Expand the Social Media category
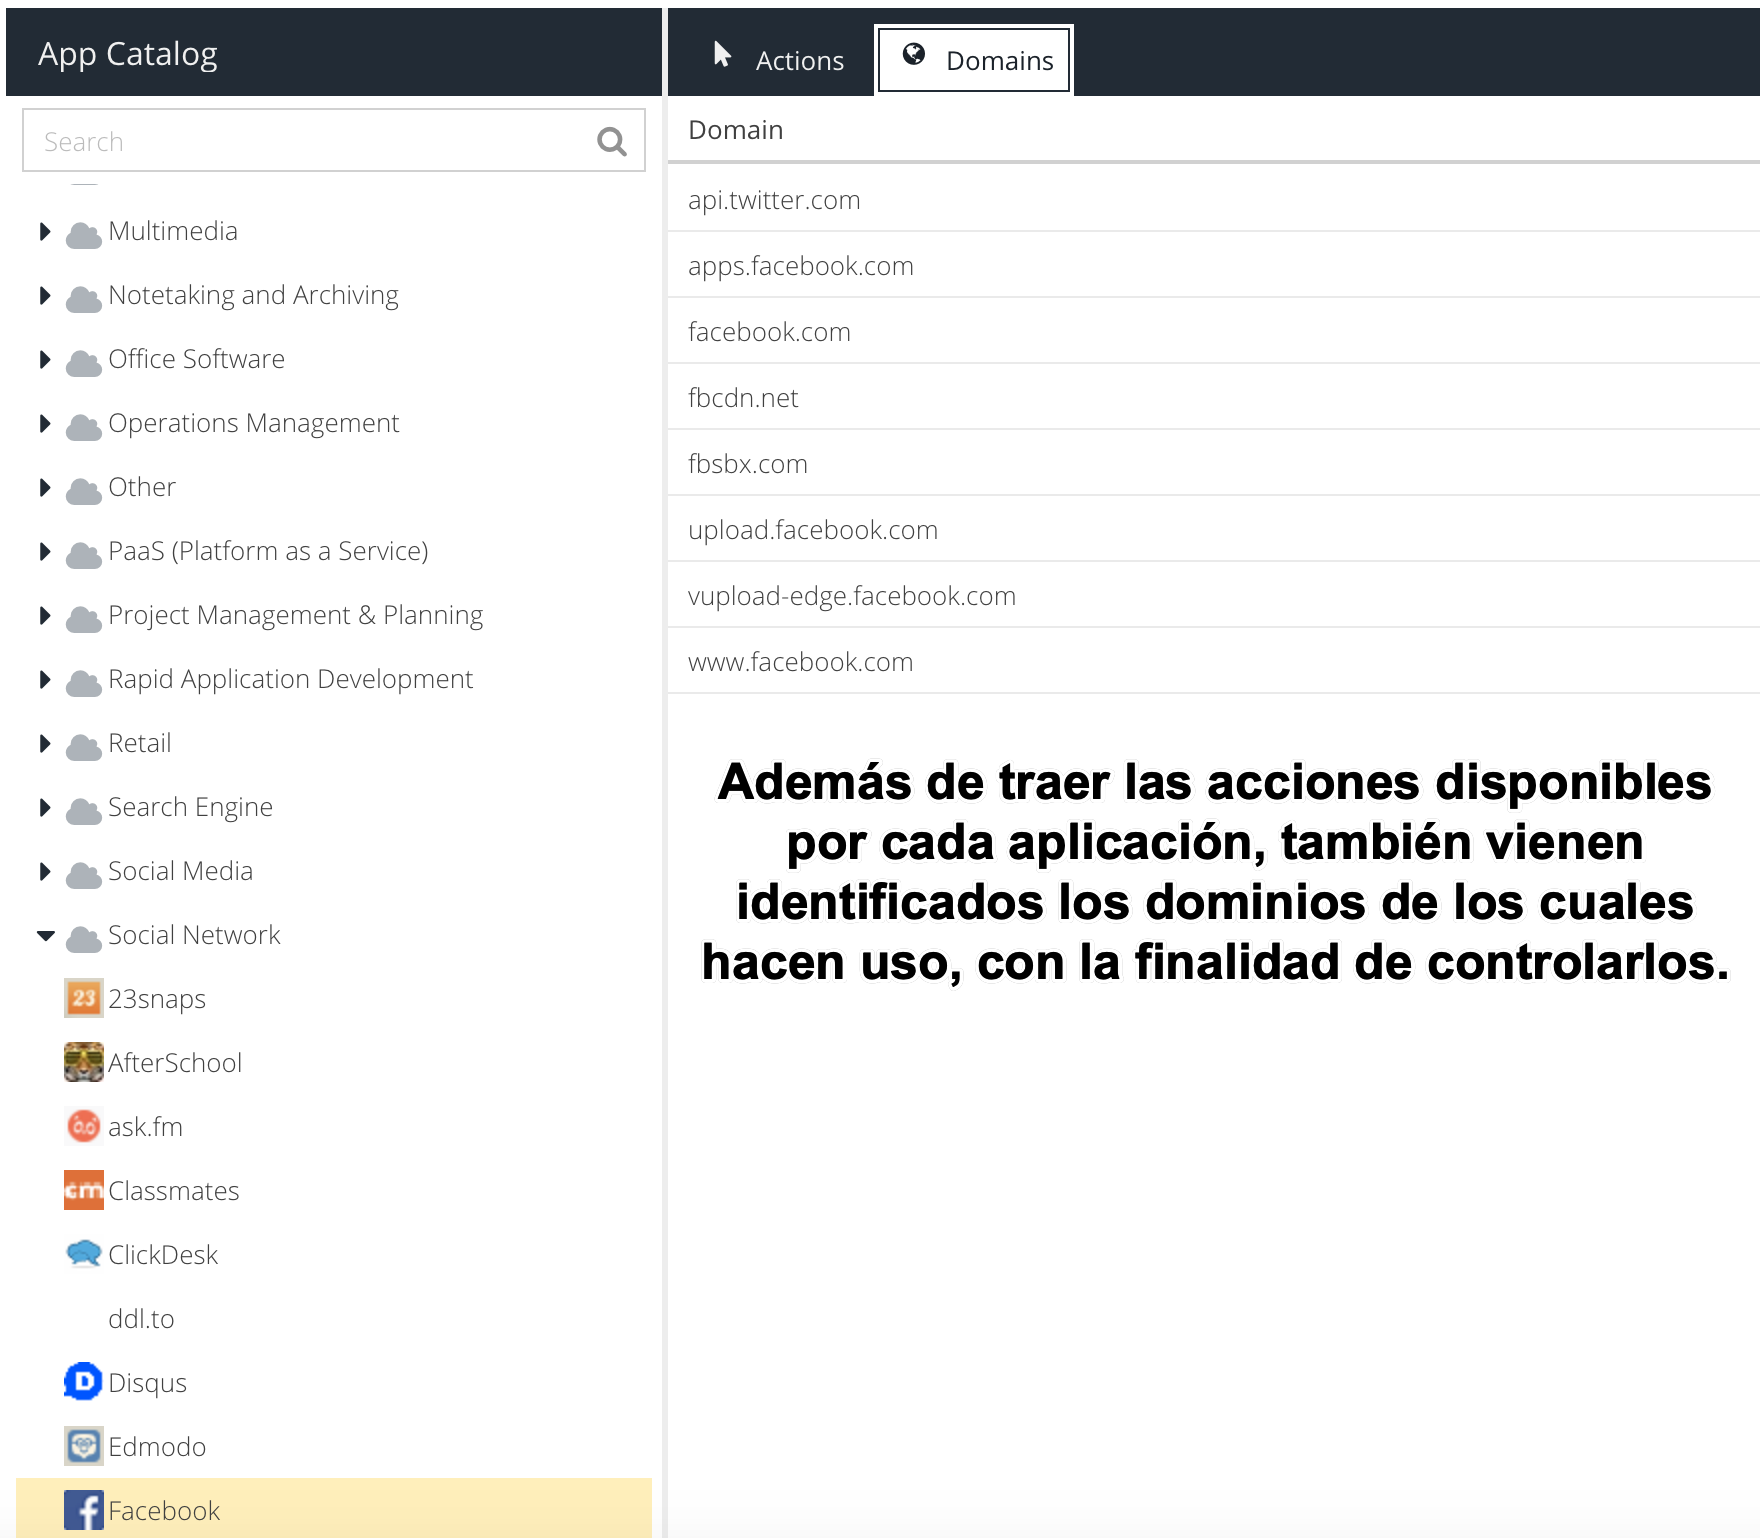This screenshot has width=1760, height=1538. 45,872
